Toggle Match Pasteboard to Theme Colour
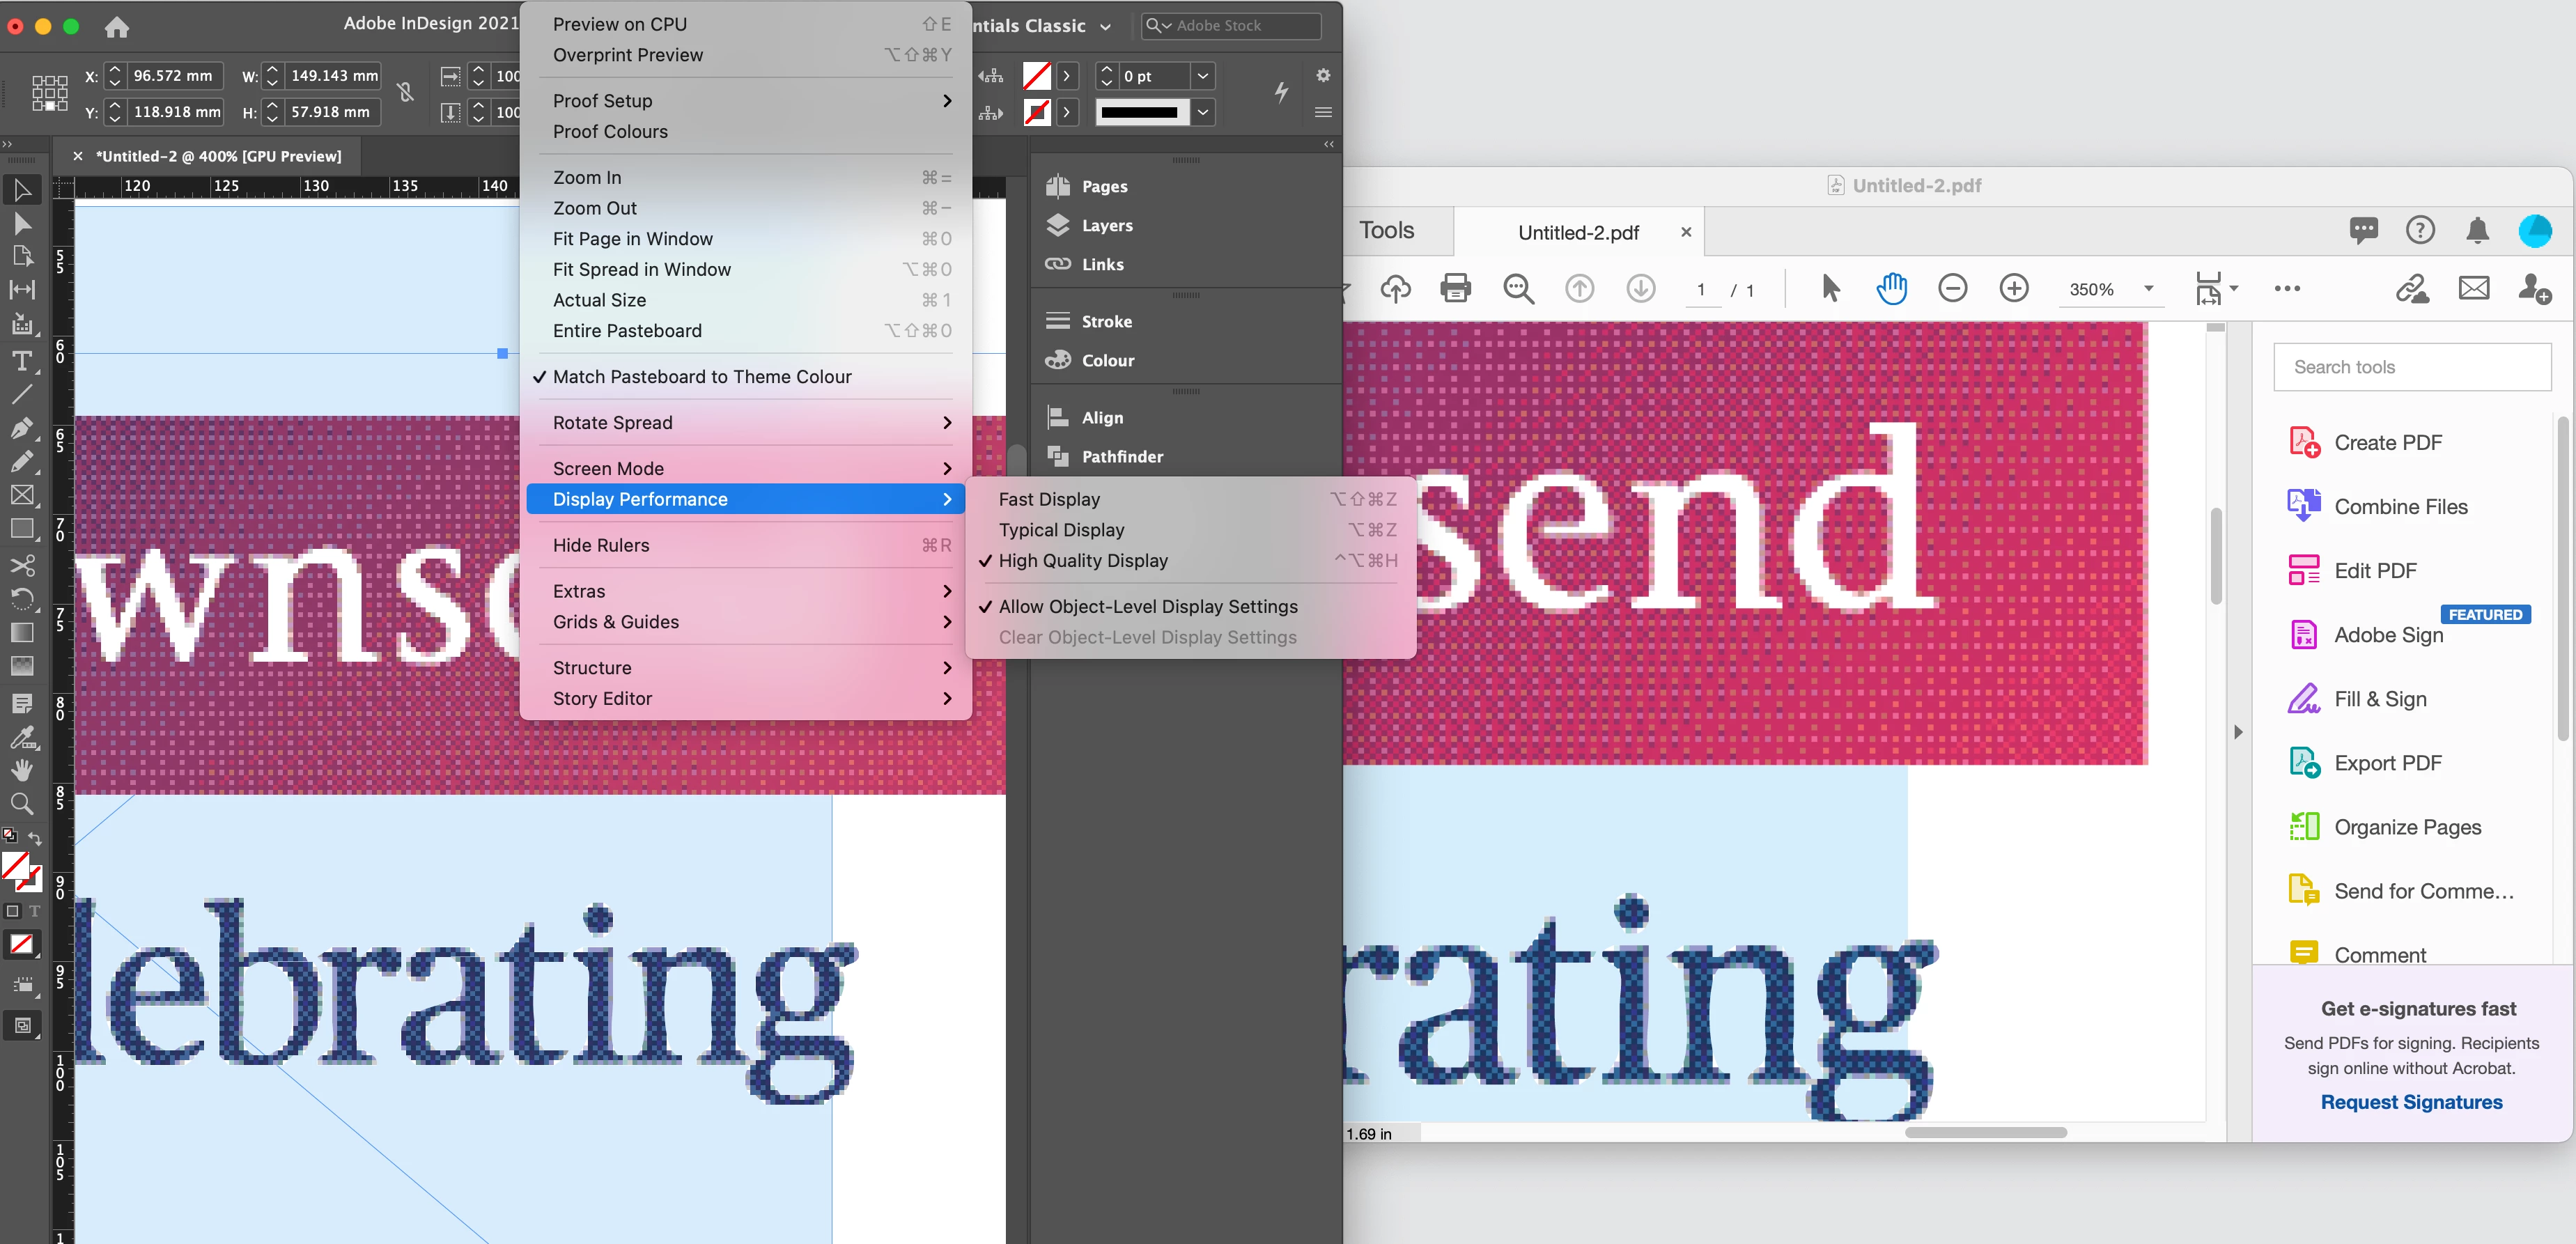Viewport: 2576px width, 1244px height. (x=701, y=377)
